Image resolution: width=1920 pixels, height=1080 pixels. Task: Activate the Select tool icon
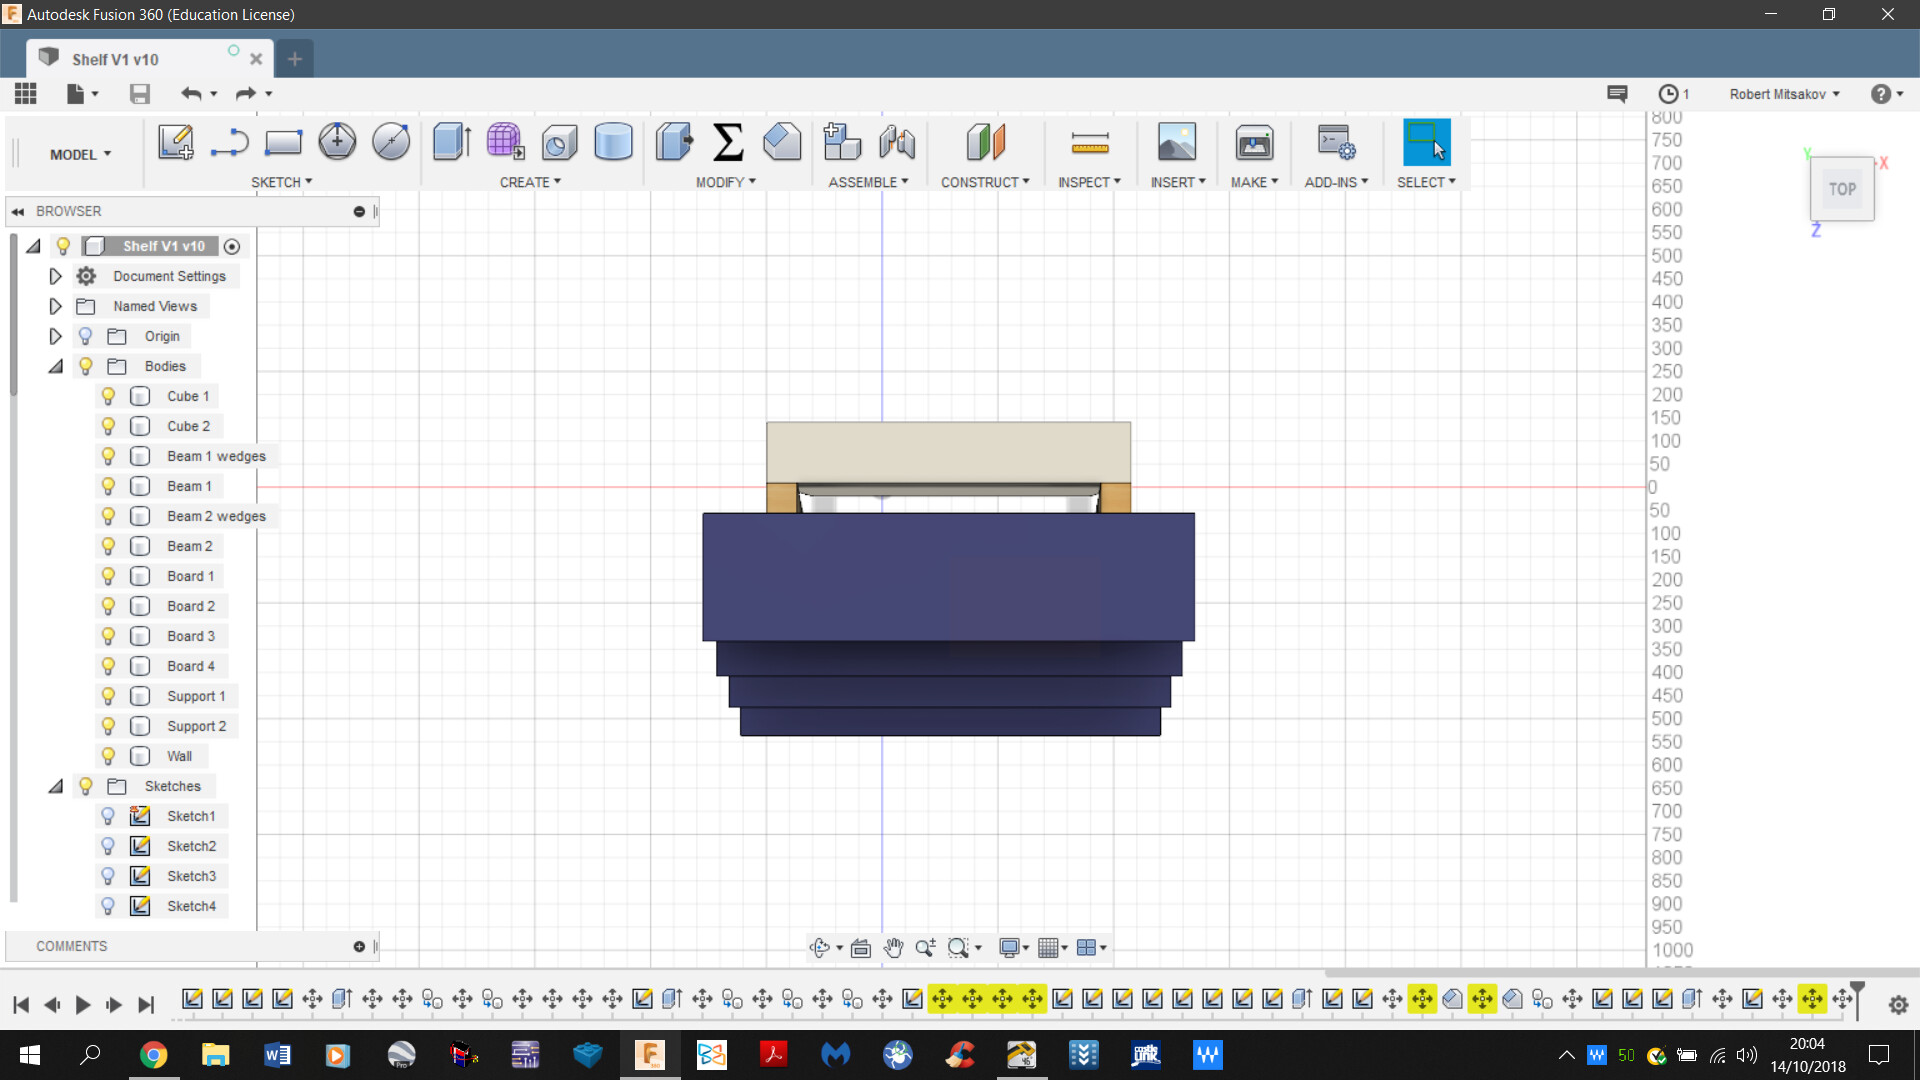[1427, 142]
